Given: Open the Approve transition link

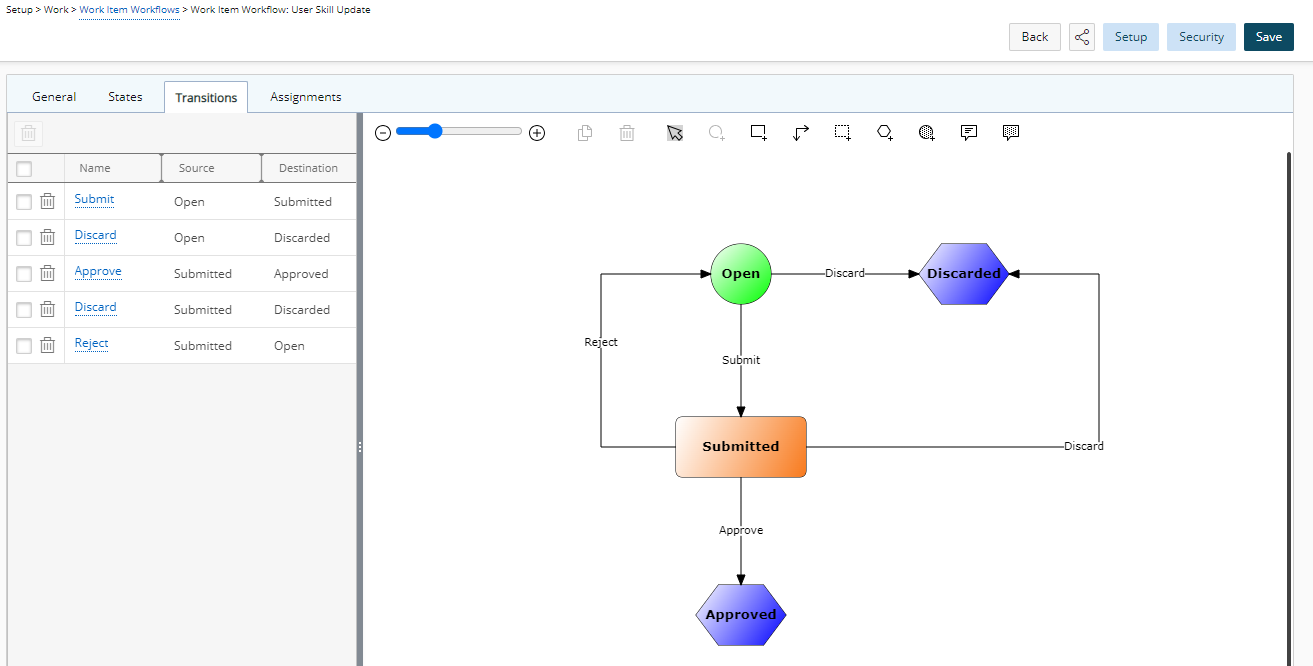Looking at the screenshot, I should [x=98, y=271].
